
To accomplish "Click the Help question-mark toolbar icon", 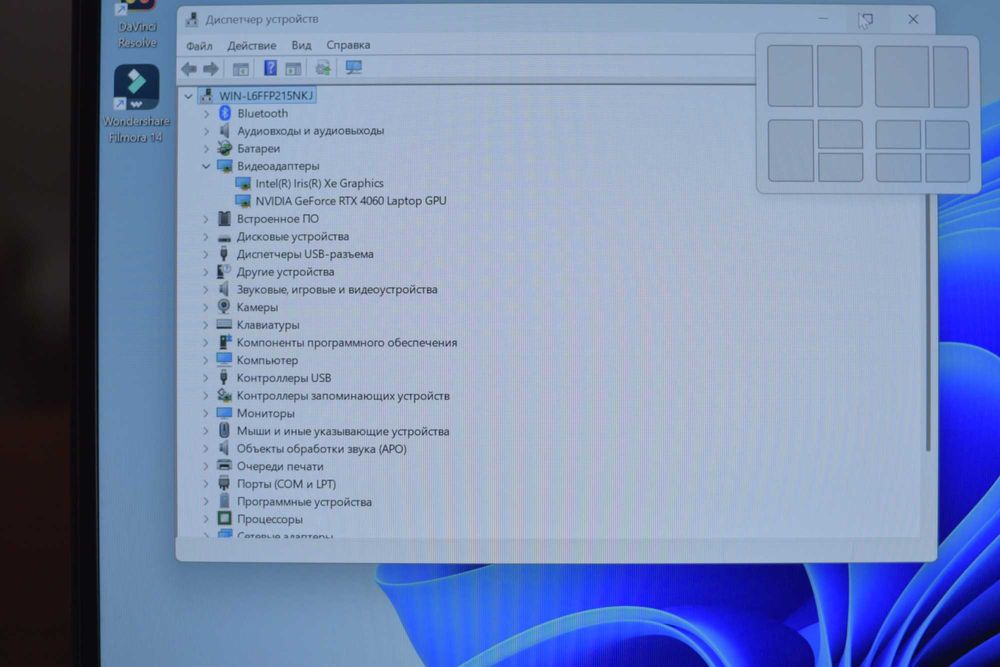I will click(x=270, y=68).
